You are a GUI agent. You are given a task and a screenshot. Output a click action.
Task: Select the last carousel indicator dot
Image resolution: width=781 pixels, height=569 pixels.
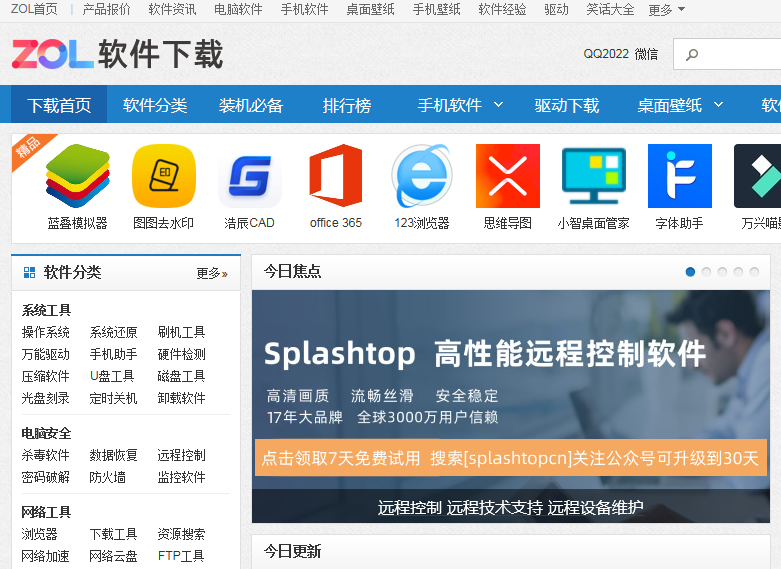754,272
